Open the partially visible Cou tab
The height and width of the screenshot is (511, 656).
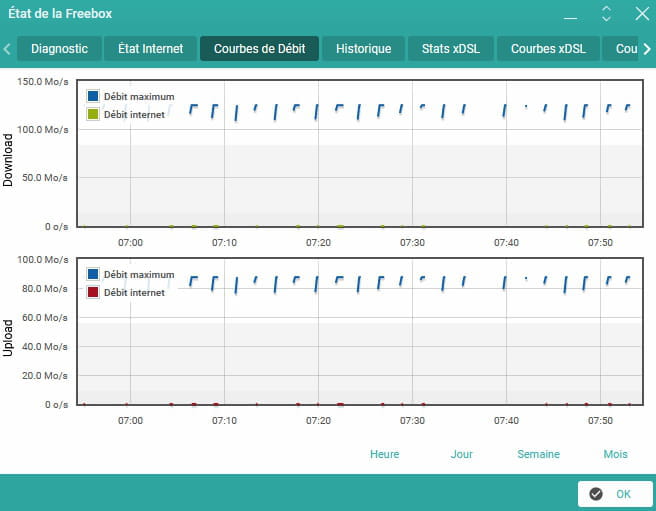tap(621, 49)
